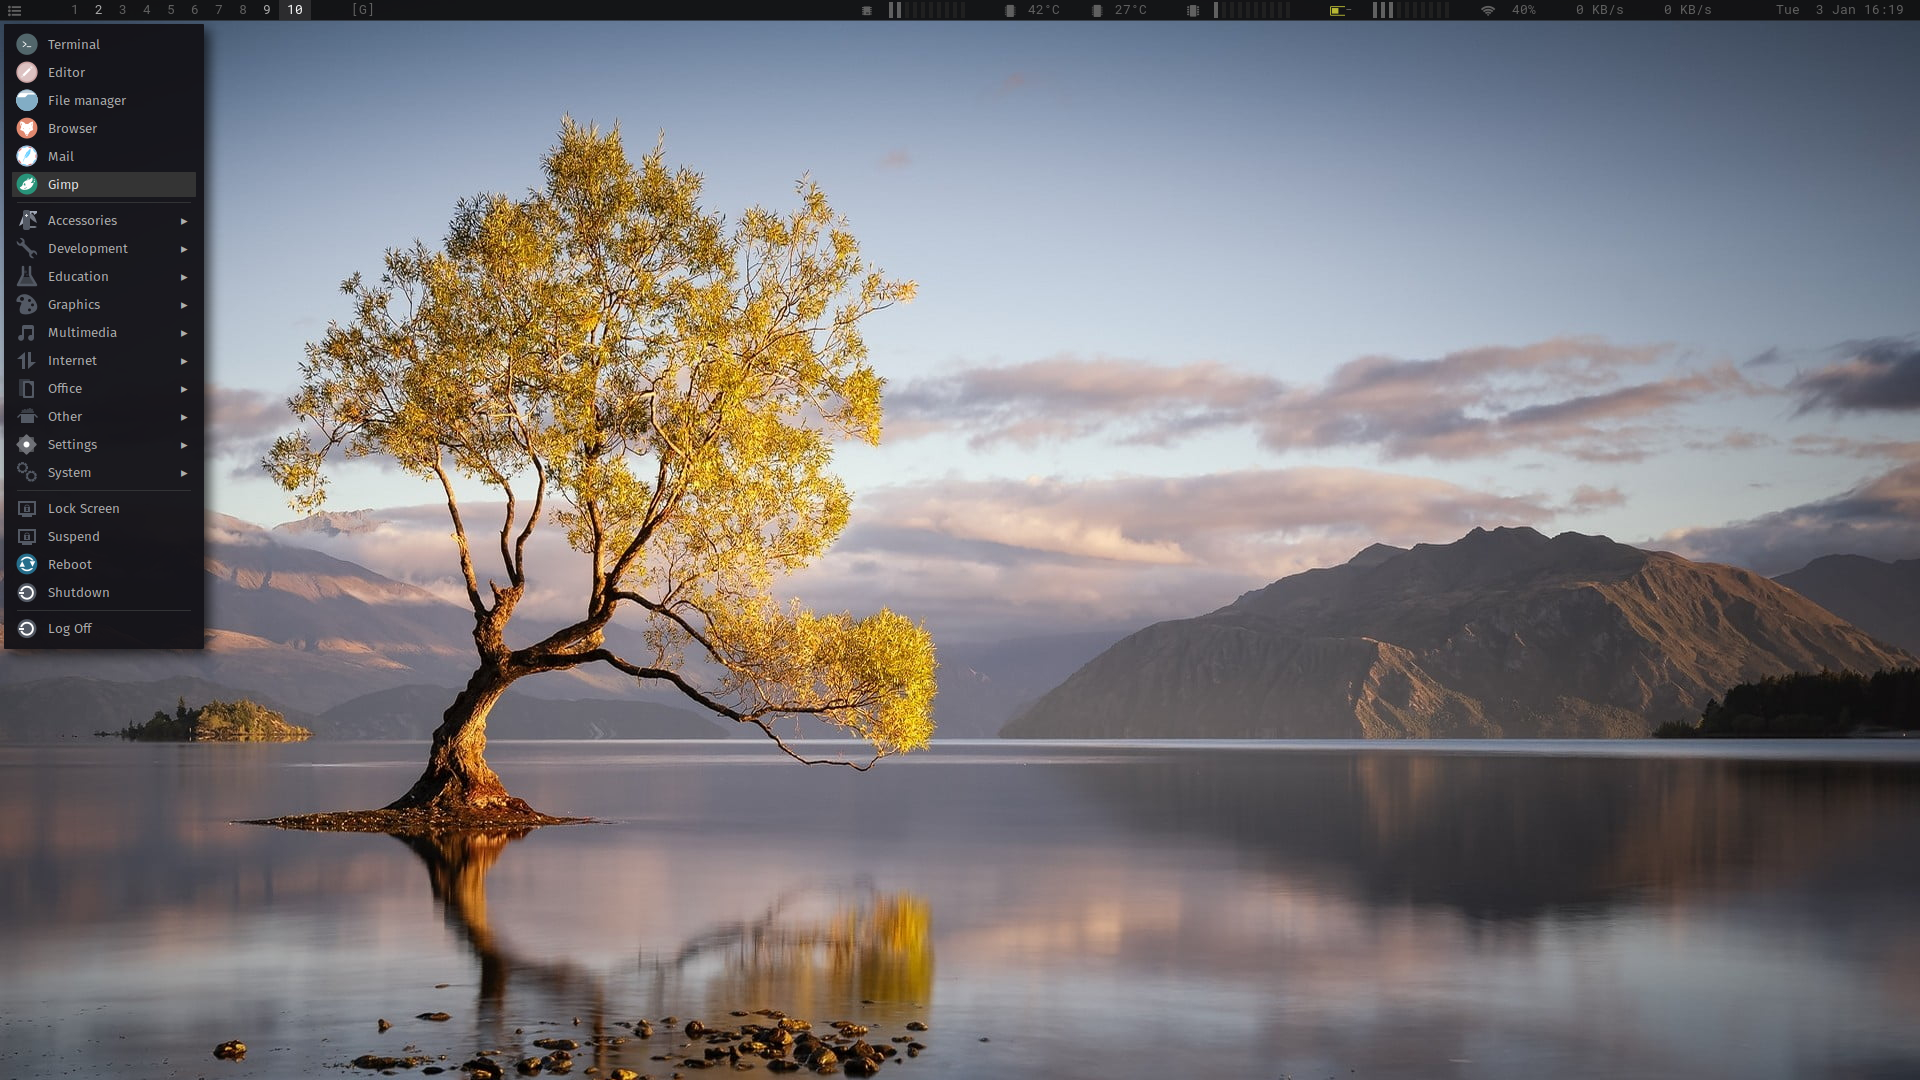The height and width of the screenshot is (1080, 1920).
Task: Open the hamburger menu icon at top-left
Action: [x=14, y=10]
